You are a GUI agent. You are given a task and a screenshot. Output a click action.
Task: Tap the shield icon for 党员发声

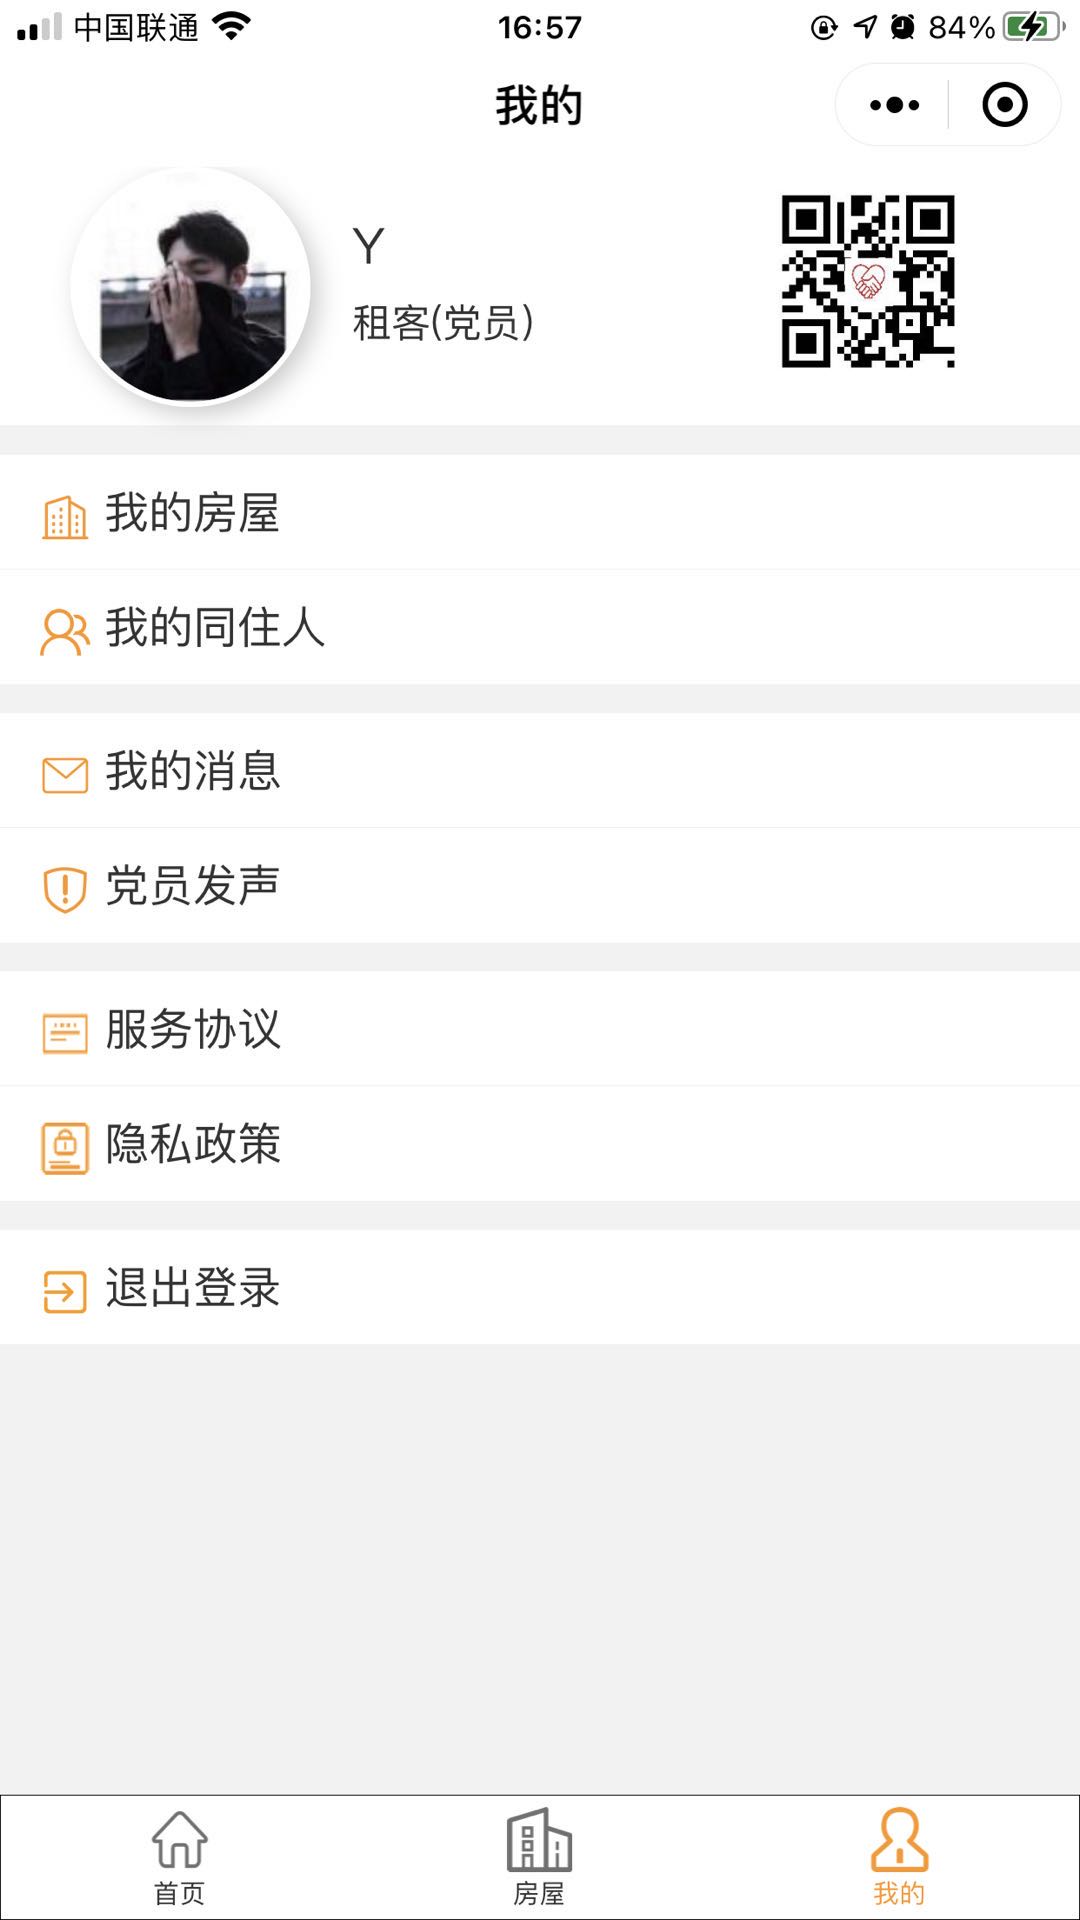pyautogui.click(x=65, y=890)
